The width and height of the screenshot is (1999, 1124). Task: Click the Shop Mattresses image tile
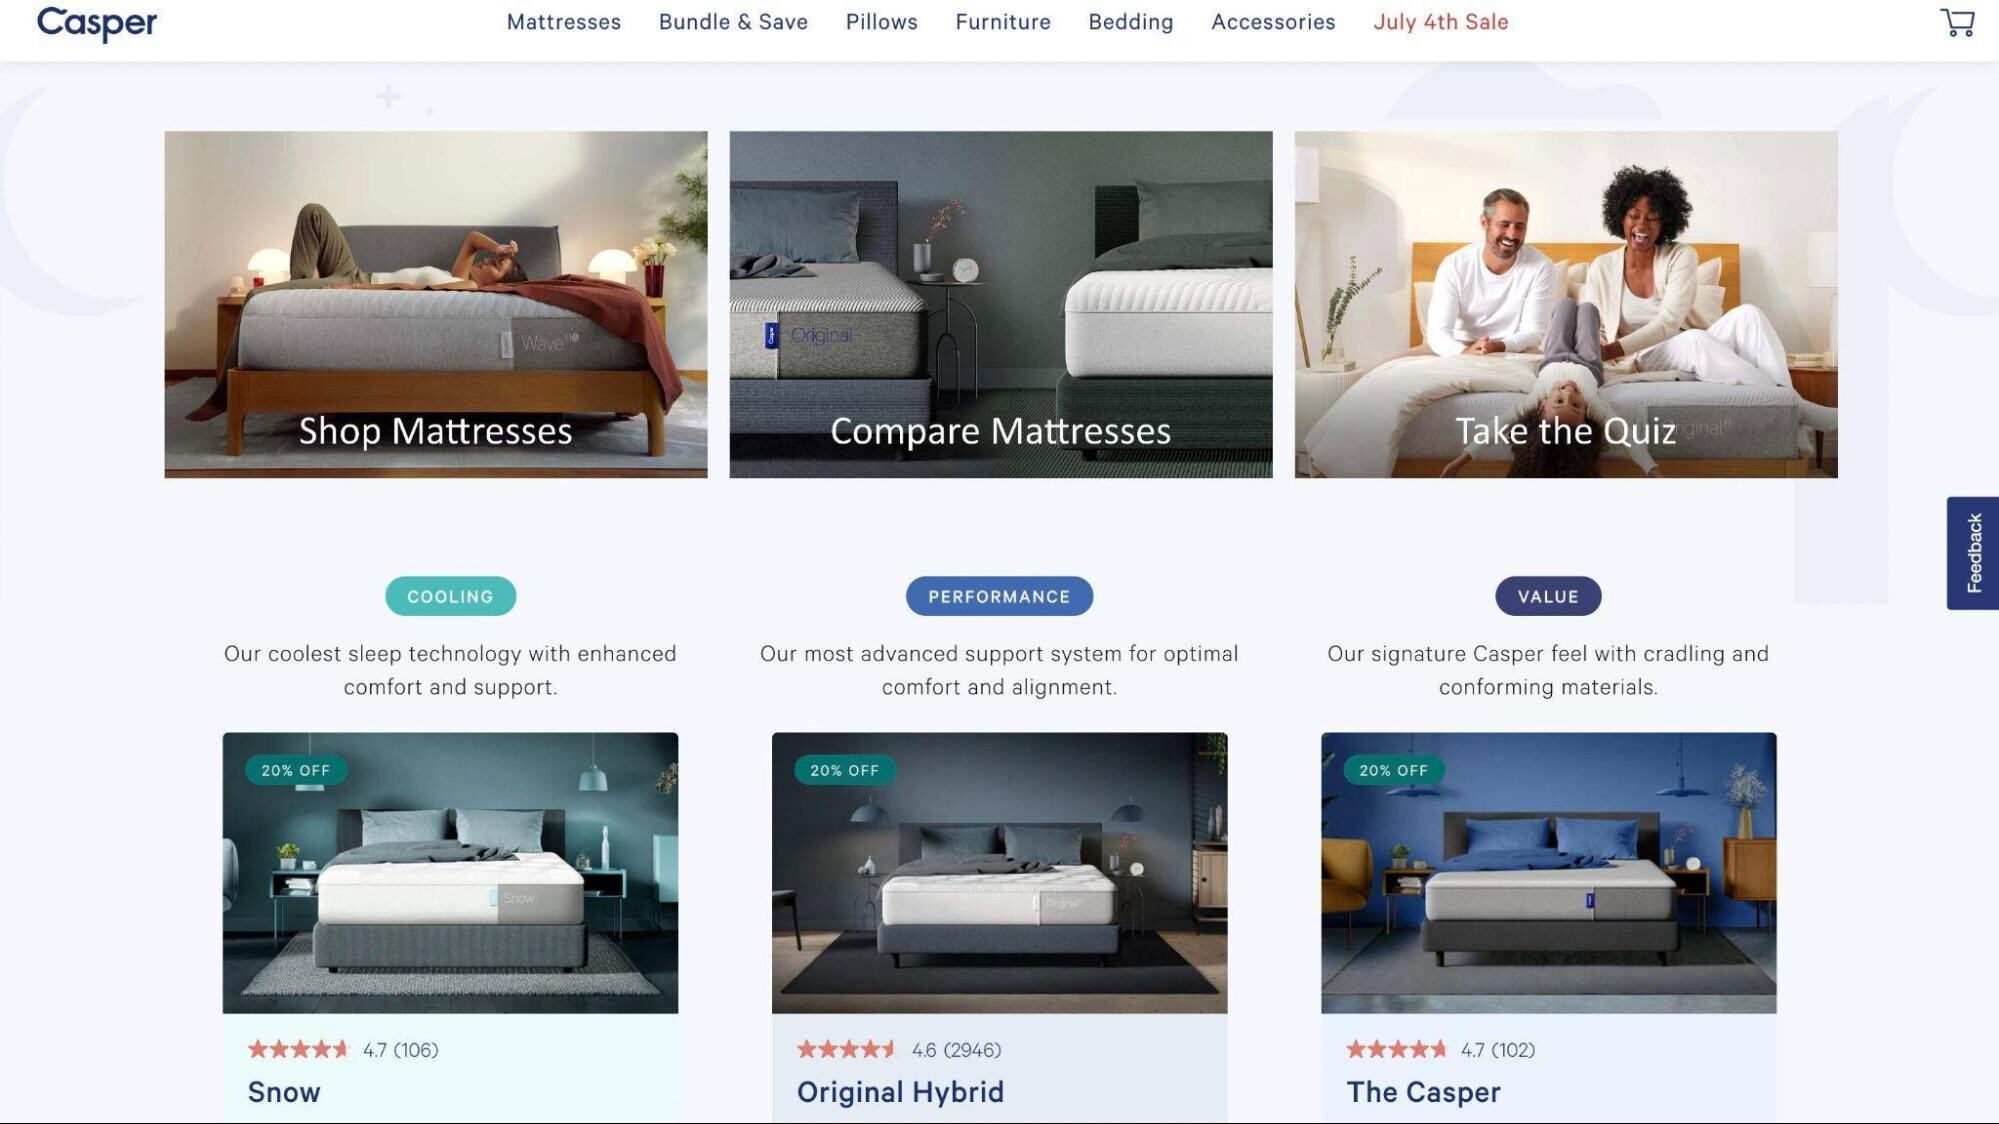pos(436,304)
